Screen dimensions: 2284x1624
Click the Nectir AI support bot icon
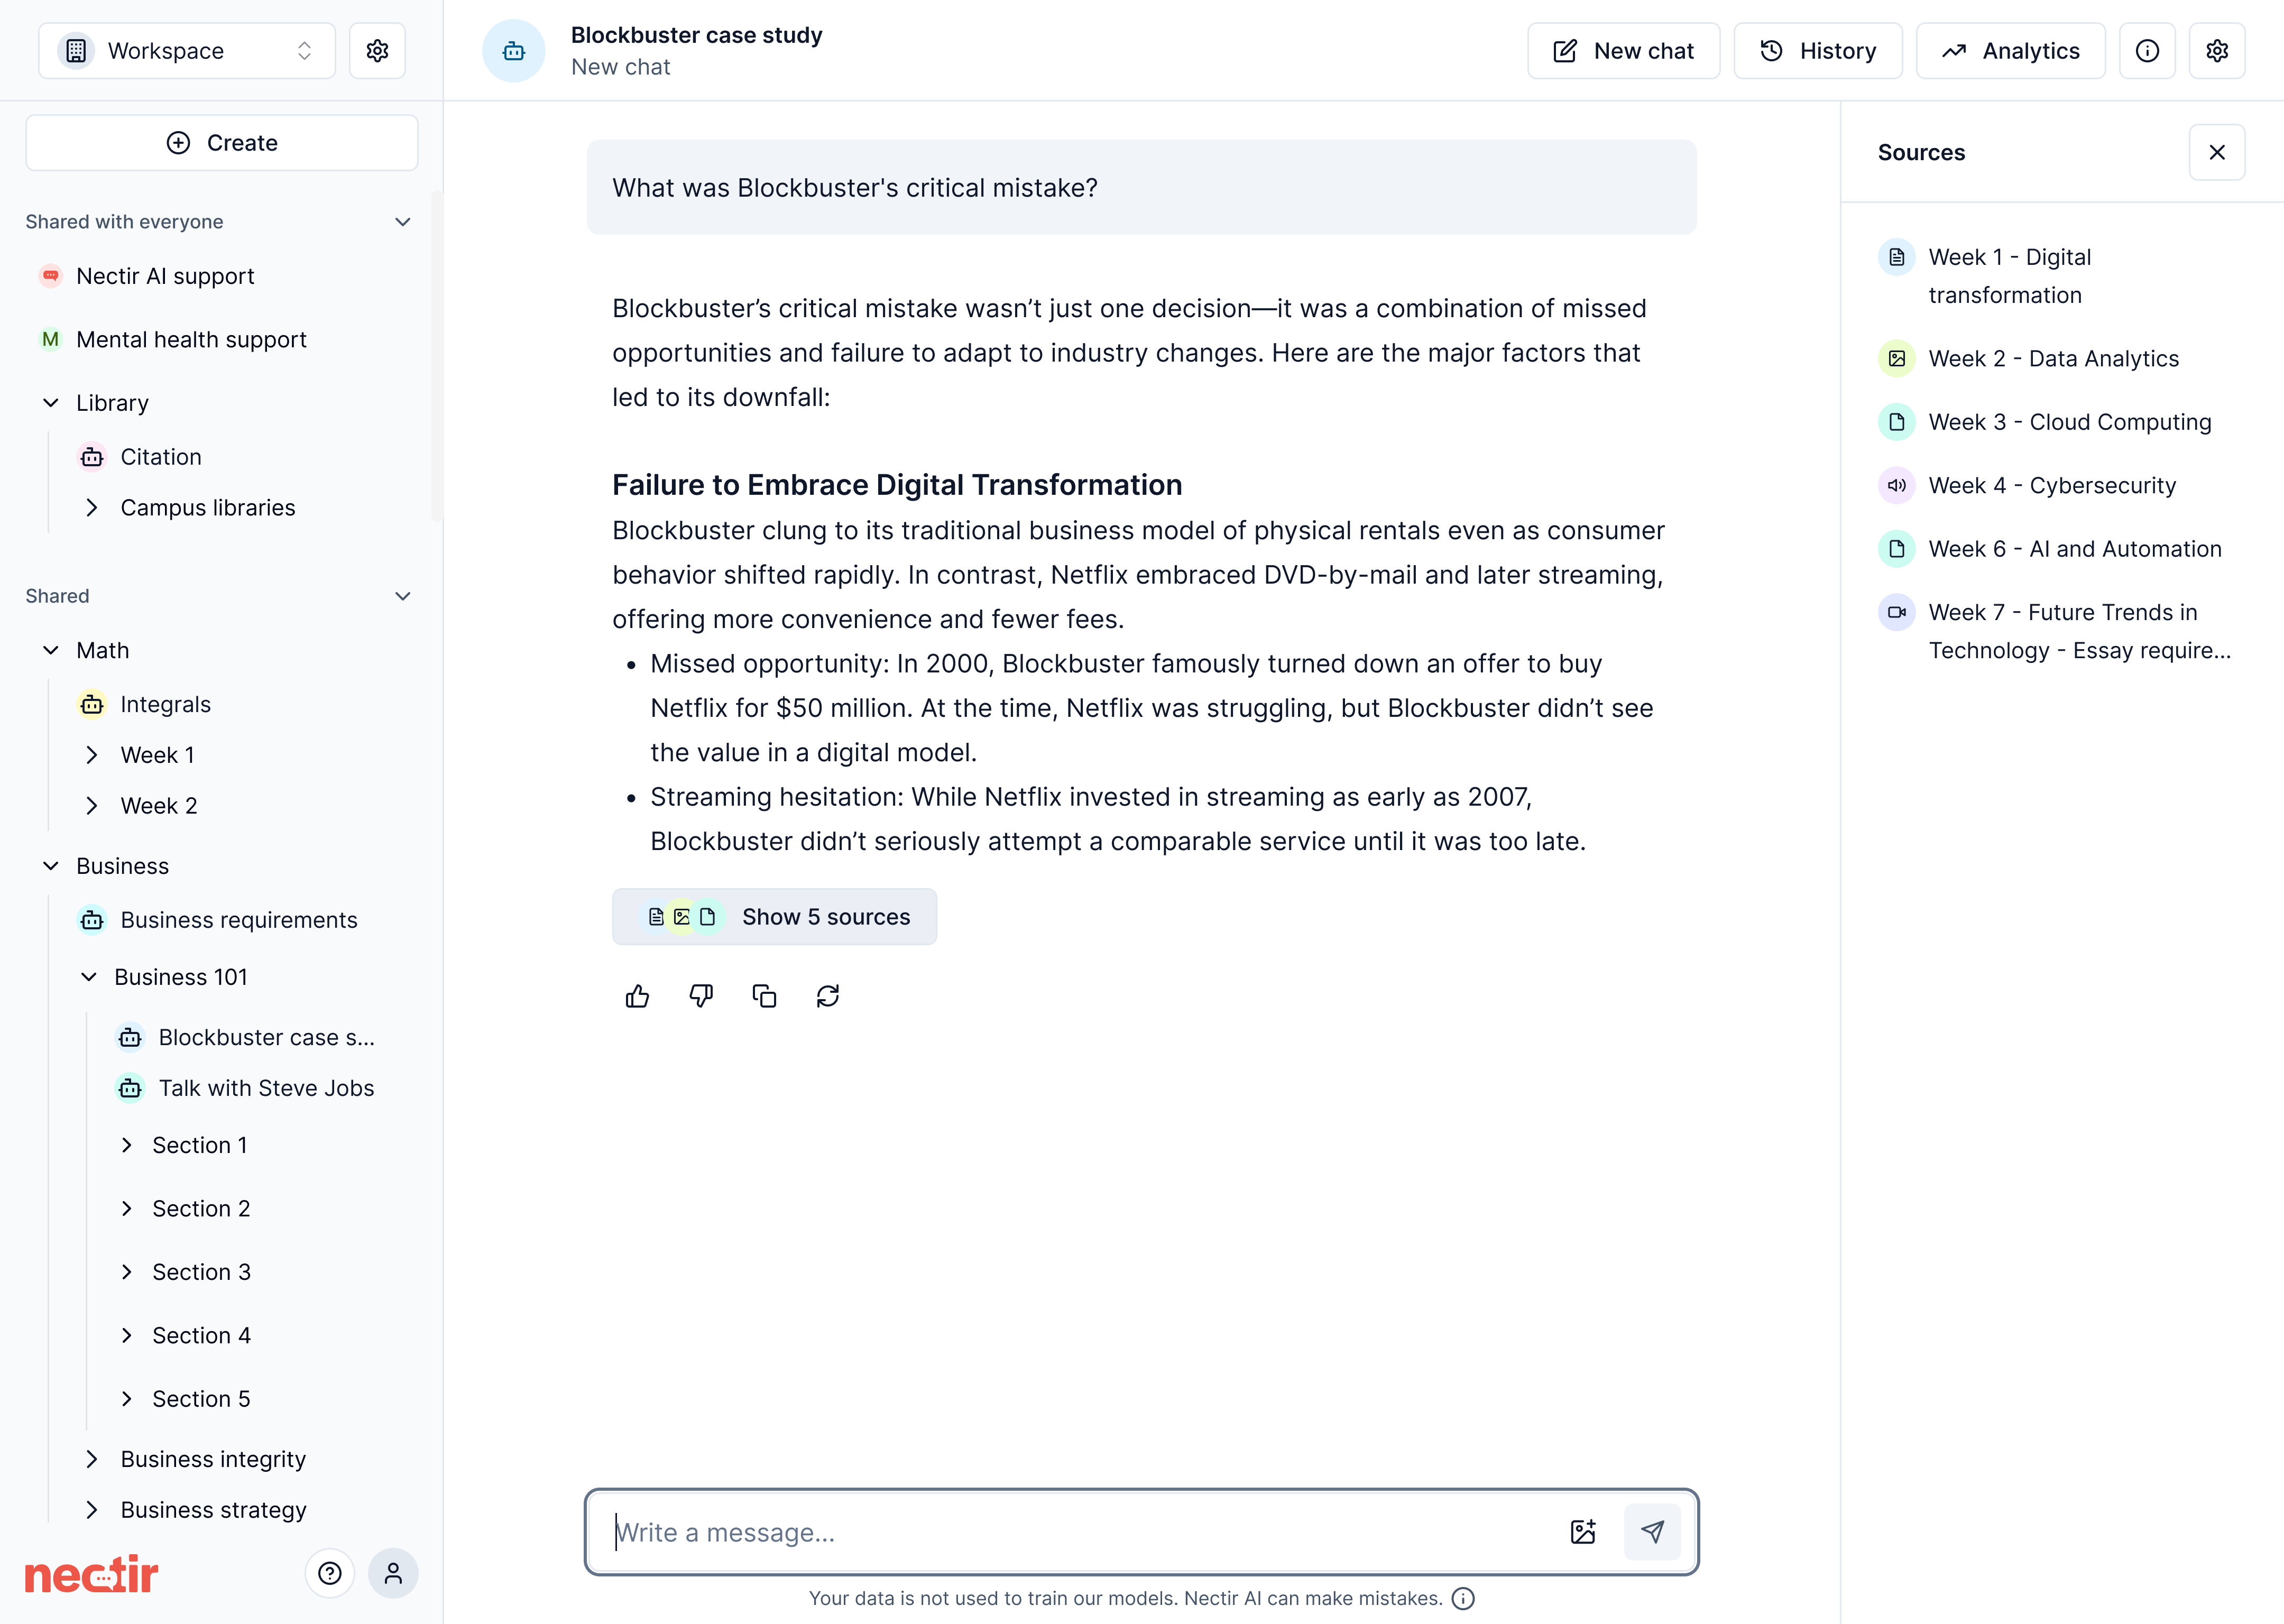click(51, 276)
